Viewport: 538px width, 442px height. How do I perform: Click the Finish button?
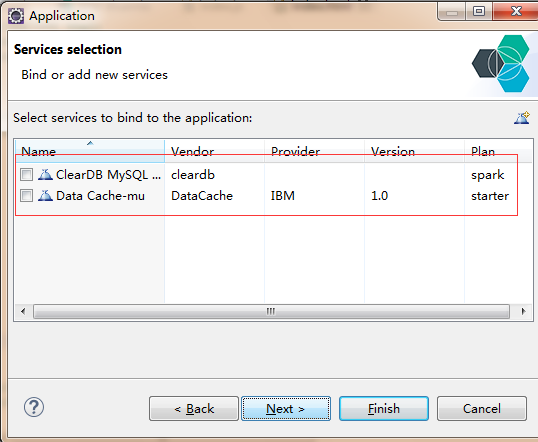coord(384,408)
